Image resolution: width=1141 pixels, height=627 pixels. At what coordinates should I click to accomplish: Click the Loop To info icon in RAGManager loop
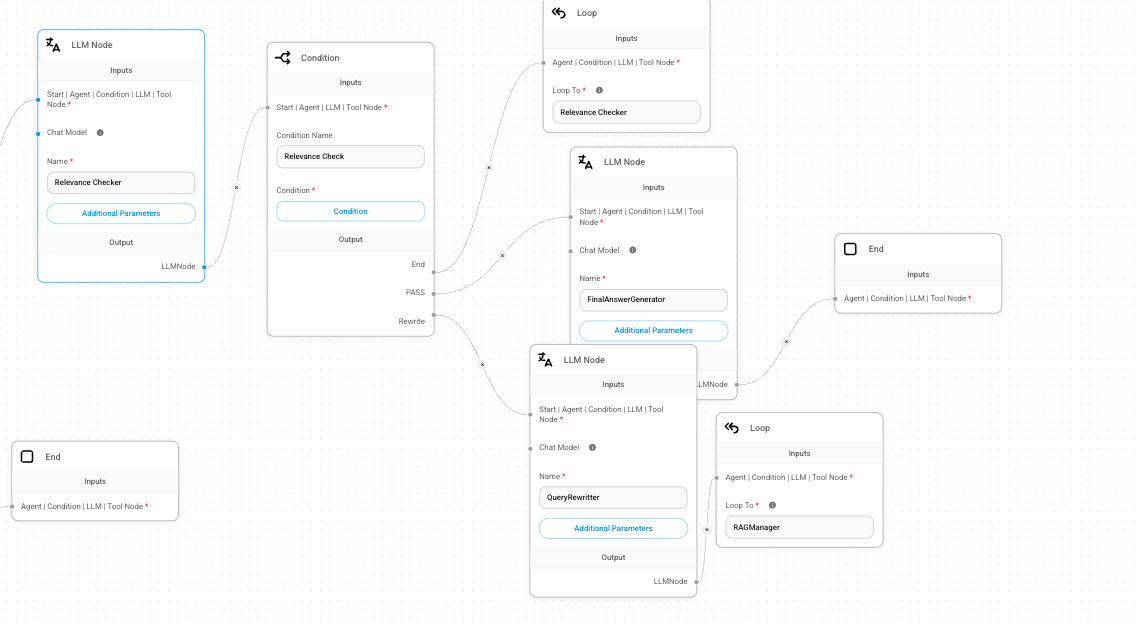tap(772, 505)
